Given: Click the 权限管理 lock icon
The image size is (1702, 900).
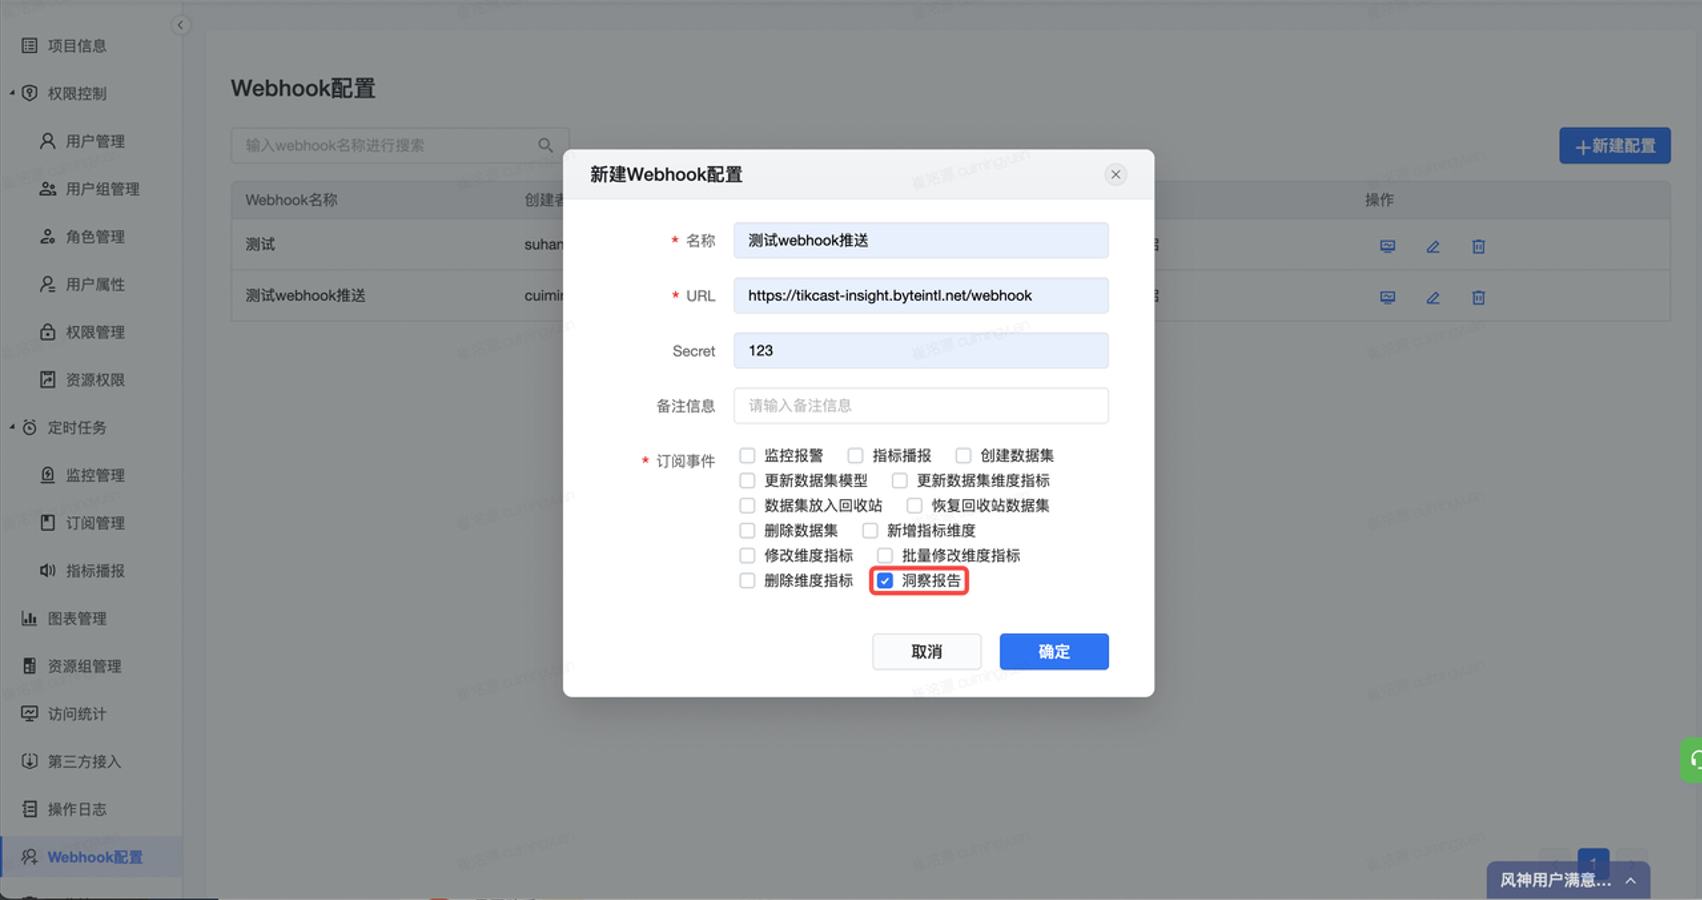Looking at the screenshot, I should coord(48,332).
